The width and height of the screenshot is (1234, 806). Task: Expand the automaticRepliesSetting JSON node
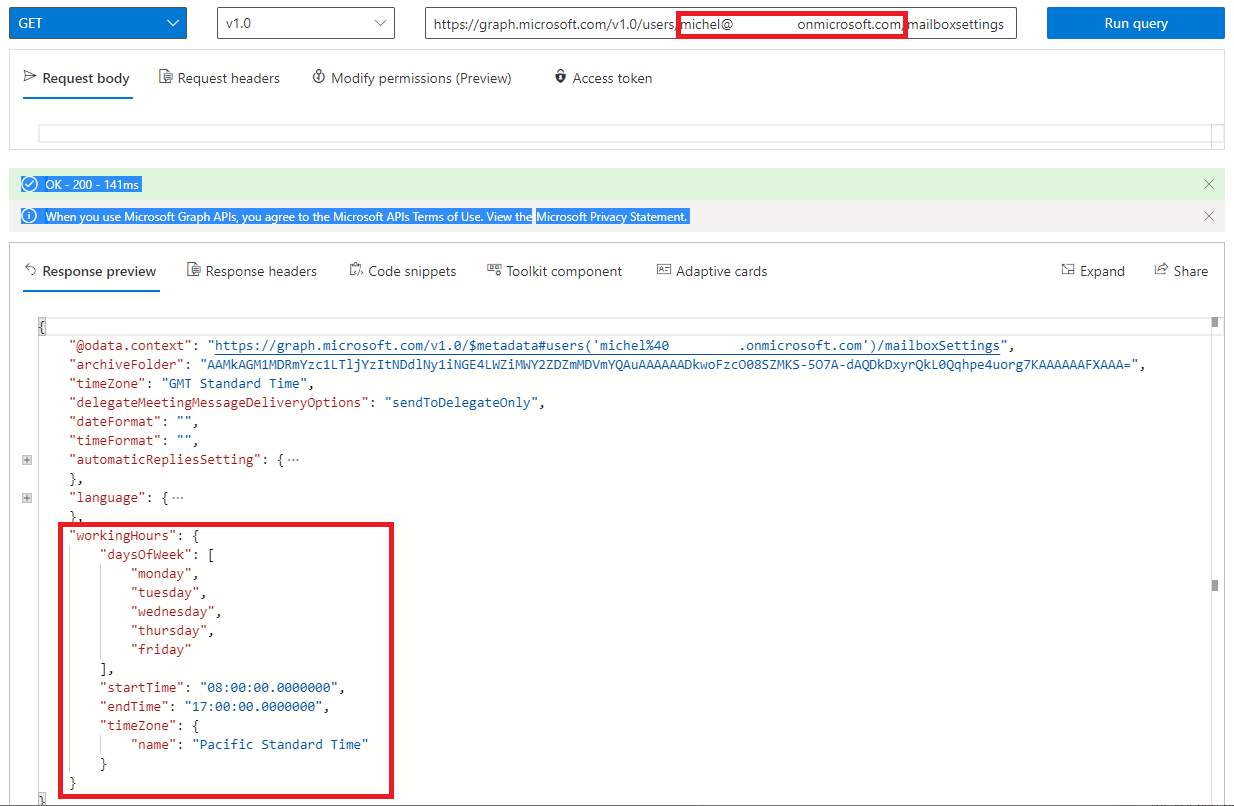click(x=26, y=459)
